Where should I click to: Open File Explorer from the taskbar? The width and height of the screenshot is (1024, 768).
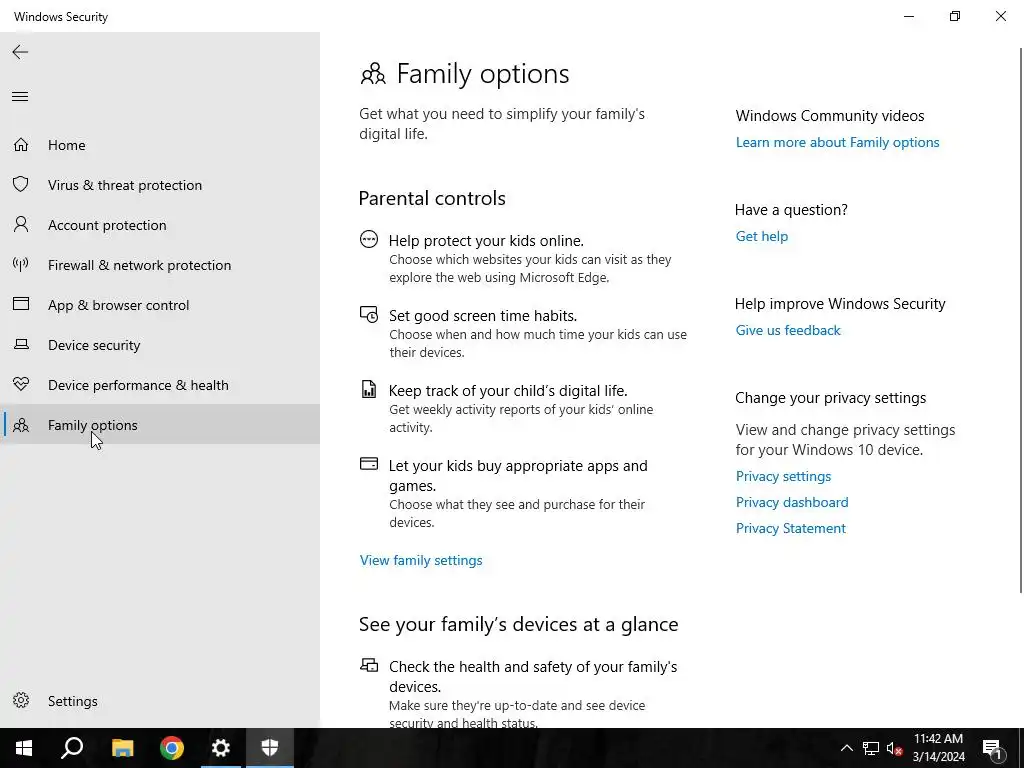click(x=122, y=748)
